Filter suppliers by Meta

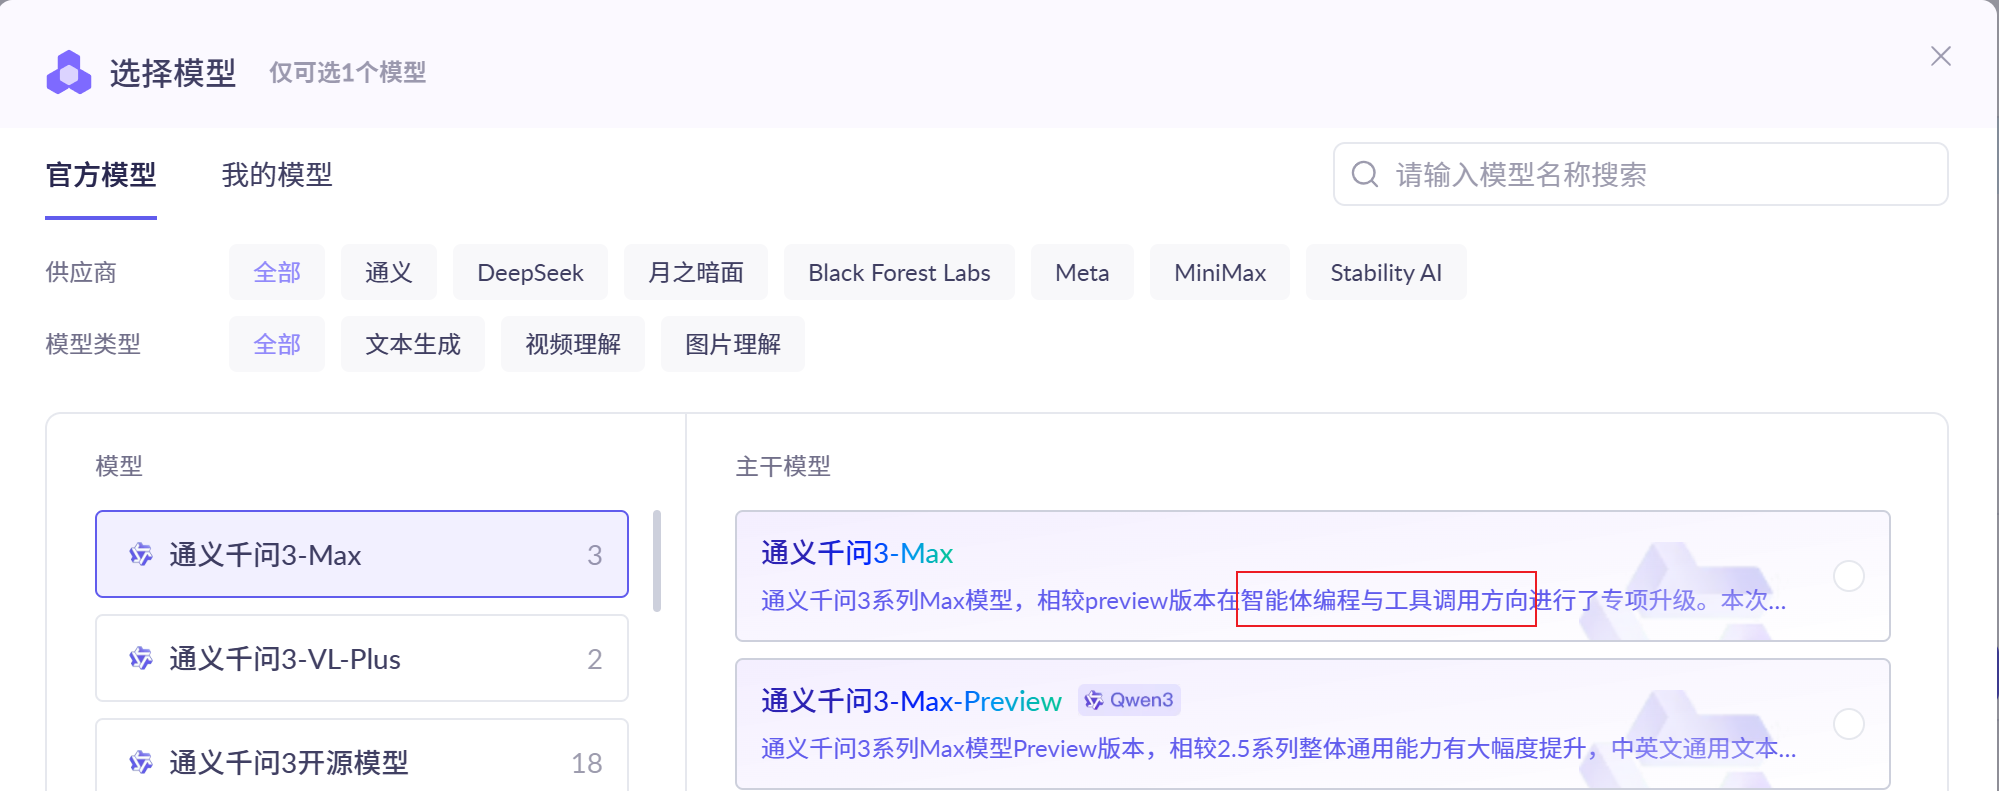tap(1082, 272)
